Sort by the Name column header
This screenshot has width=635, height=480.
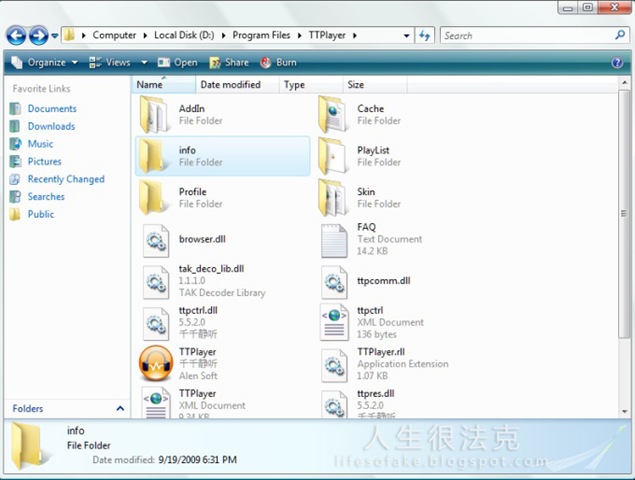[x=164, y=85]
